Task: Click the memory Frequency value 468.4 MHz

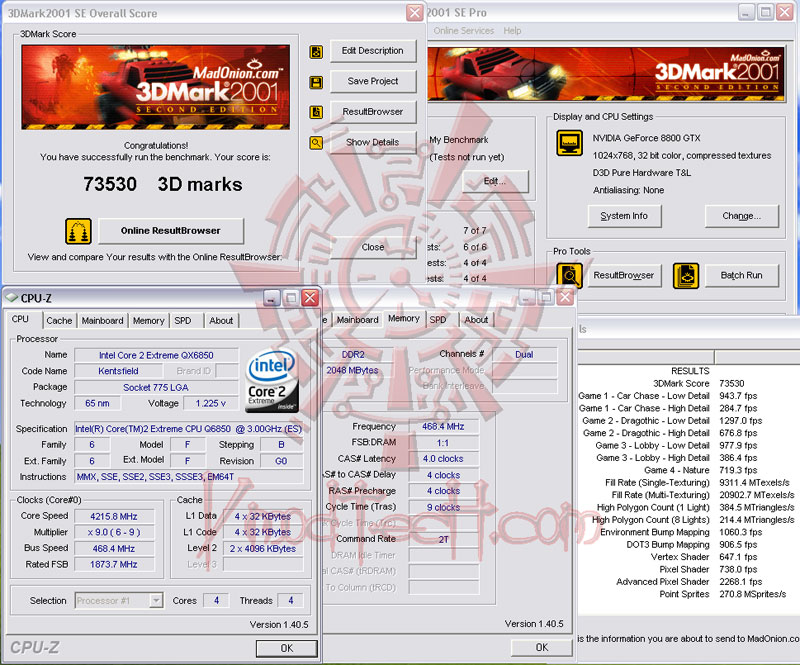Action: pyautogui.click(x=443, y=427)
